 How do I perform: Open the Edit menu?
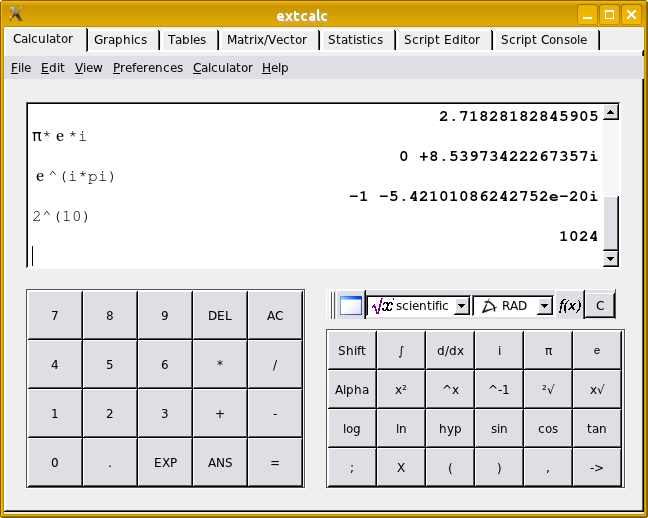(52, 67)
